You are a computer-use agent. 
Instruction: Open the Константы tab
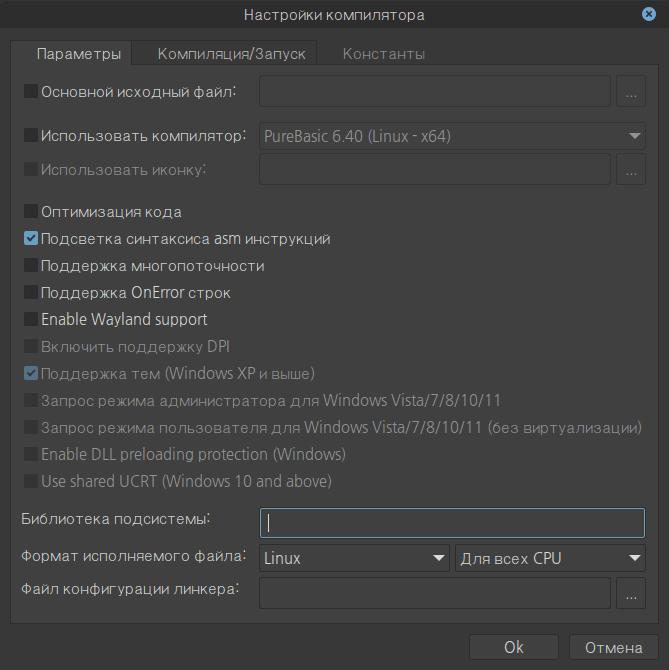384,53
